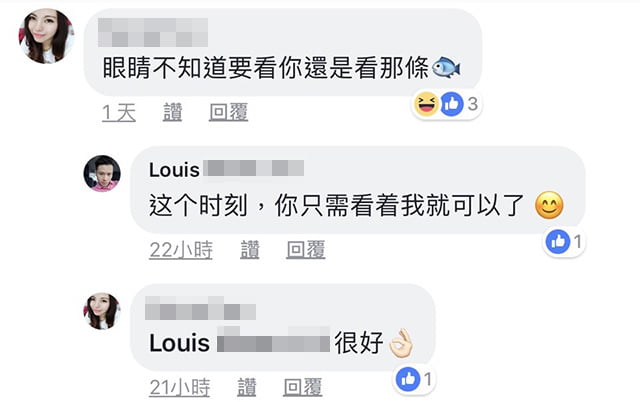Click the thumbs-up reaction on the 很好 reply

(408, 379)
